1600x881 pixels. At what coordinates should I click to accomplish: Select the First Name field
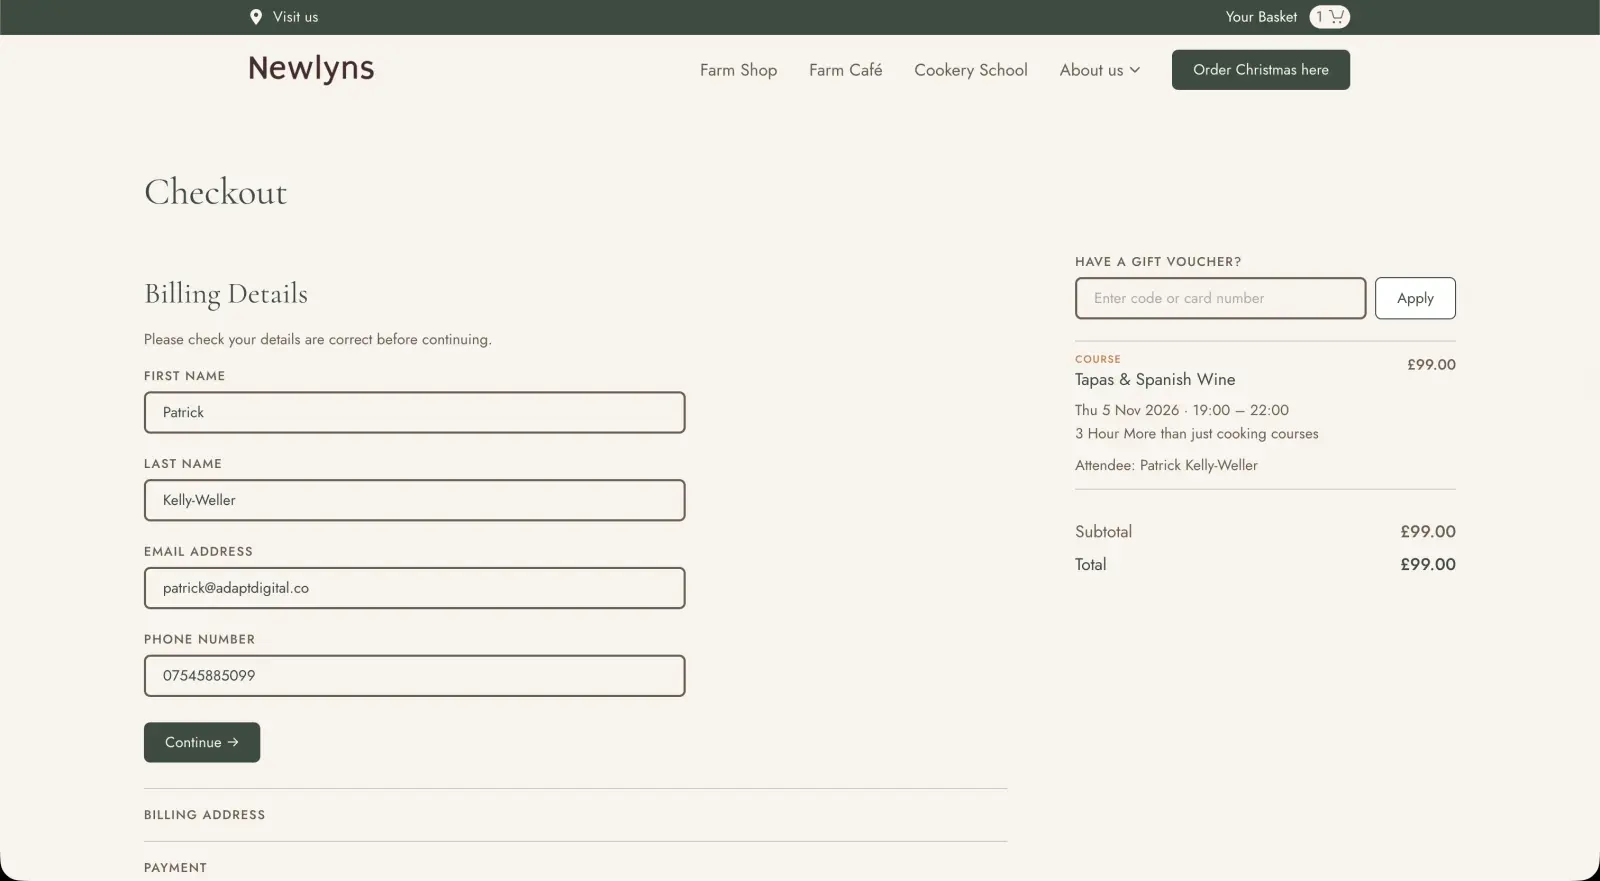(414, 412)
